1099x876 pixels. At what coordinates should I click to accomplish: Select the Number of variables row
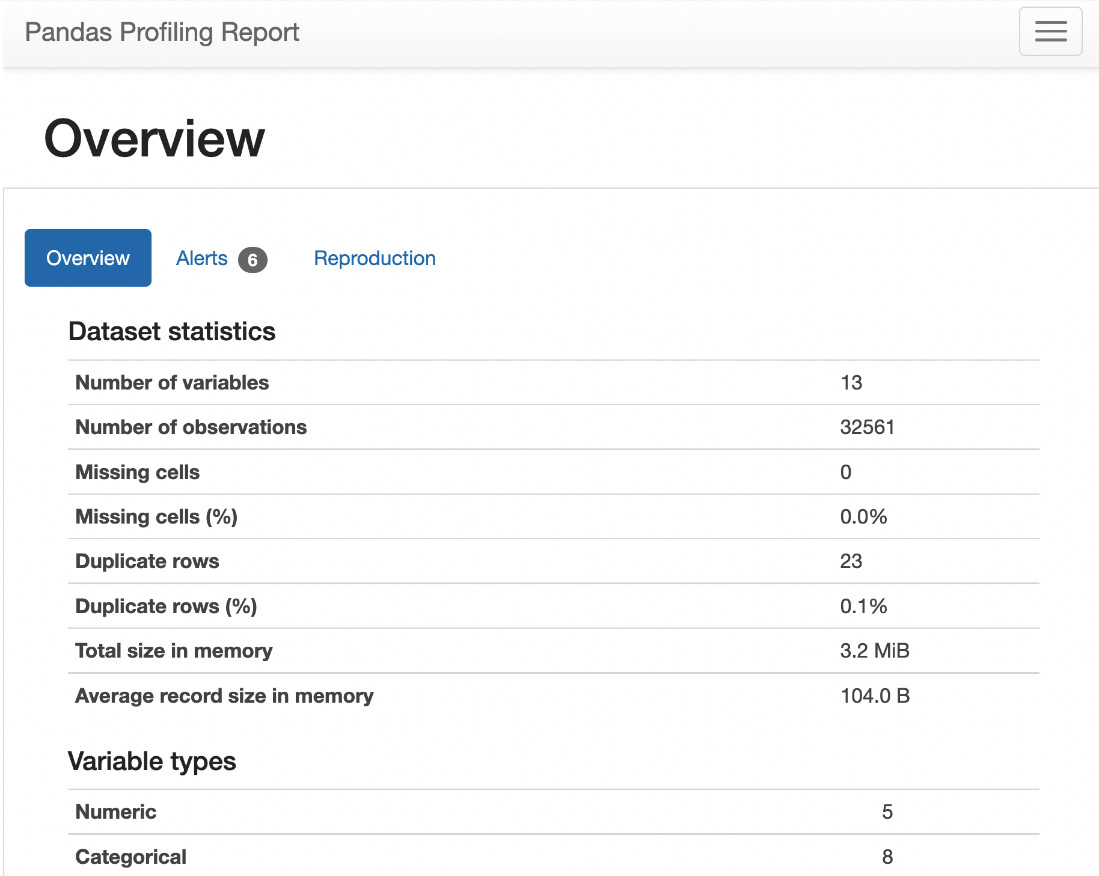coord(554,383)
